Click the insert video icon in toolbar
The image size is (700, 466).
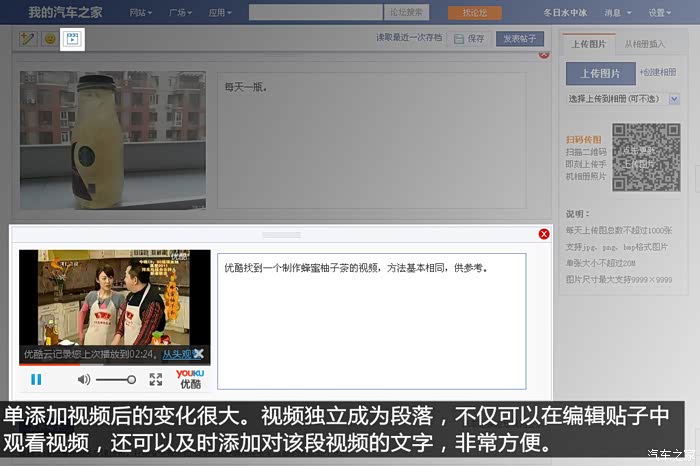72,39
